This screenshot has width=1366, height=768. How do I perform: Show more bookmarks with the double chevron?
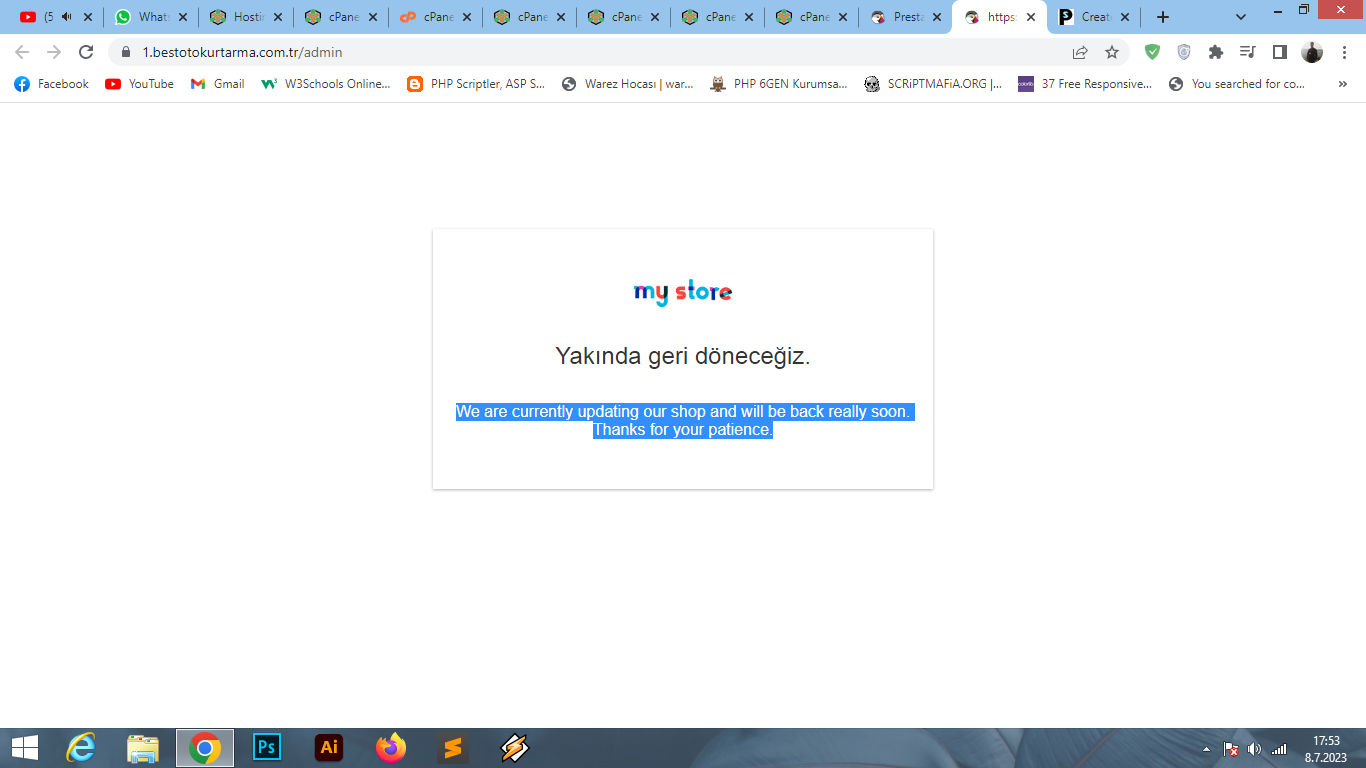[x=1342, y=84]
